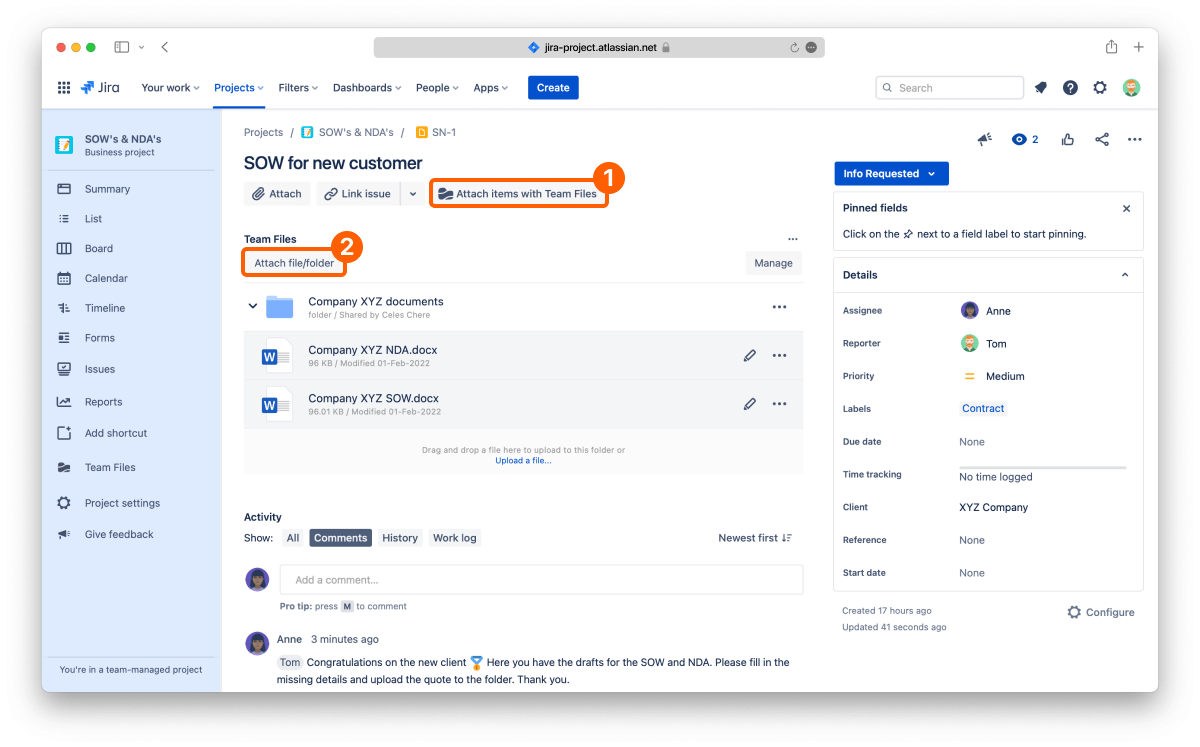
Task: Show the History activity tab
Action: tap(400, 538)
